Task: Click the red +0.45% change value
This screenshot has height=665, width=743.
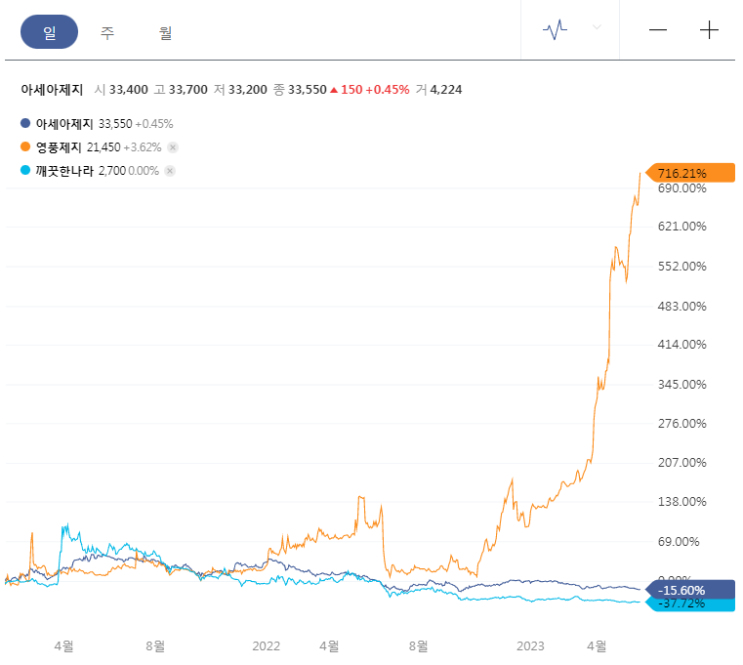Action: [387, 90]
